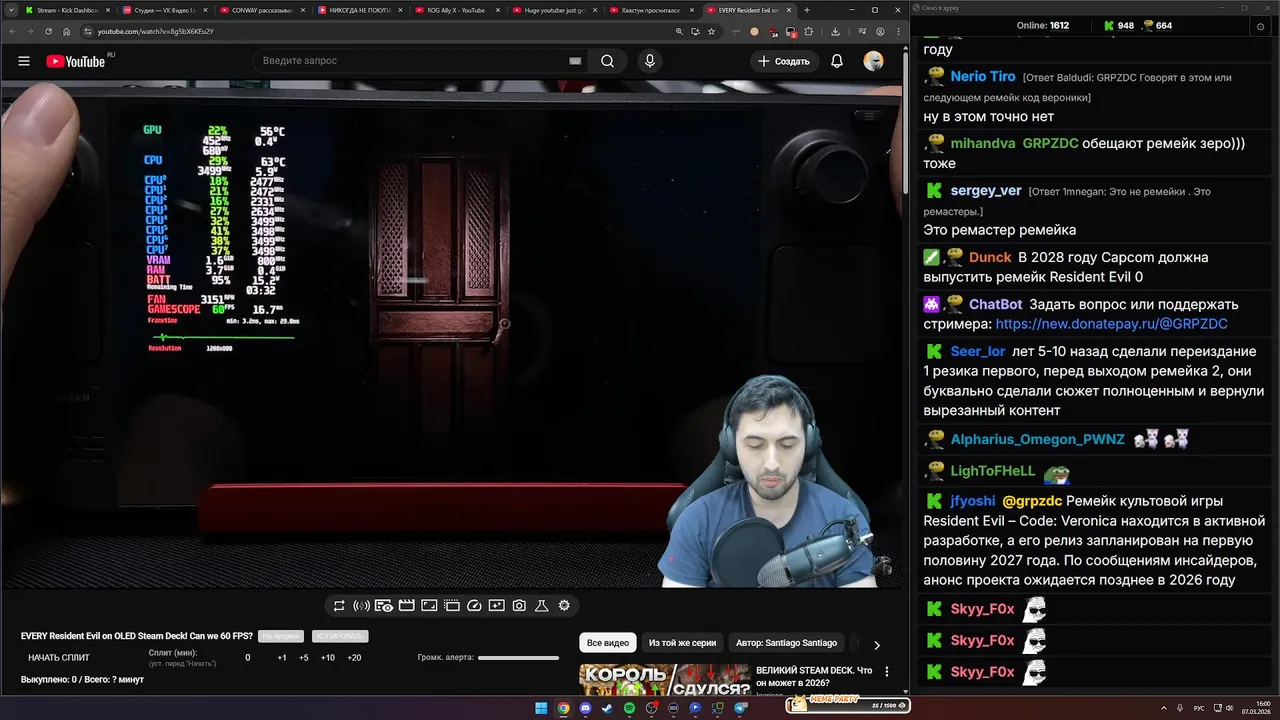The height and width of the screenshot is (720, 1280).
Task: Open the Windows Start button
Action: [541, 708]
